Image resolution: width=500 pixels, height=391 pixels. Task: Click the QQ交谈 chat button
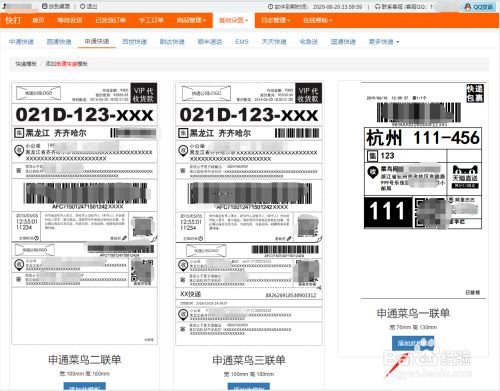(479, 7)
